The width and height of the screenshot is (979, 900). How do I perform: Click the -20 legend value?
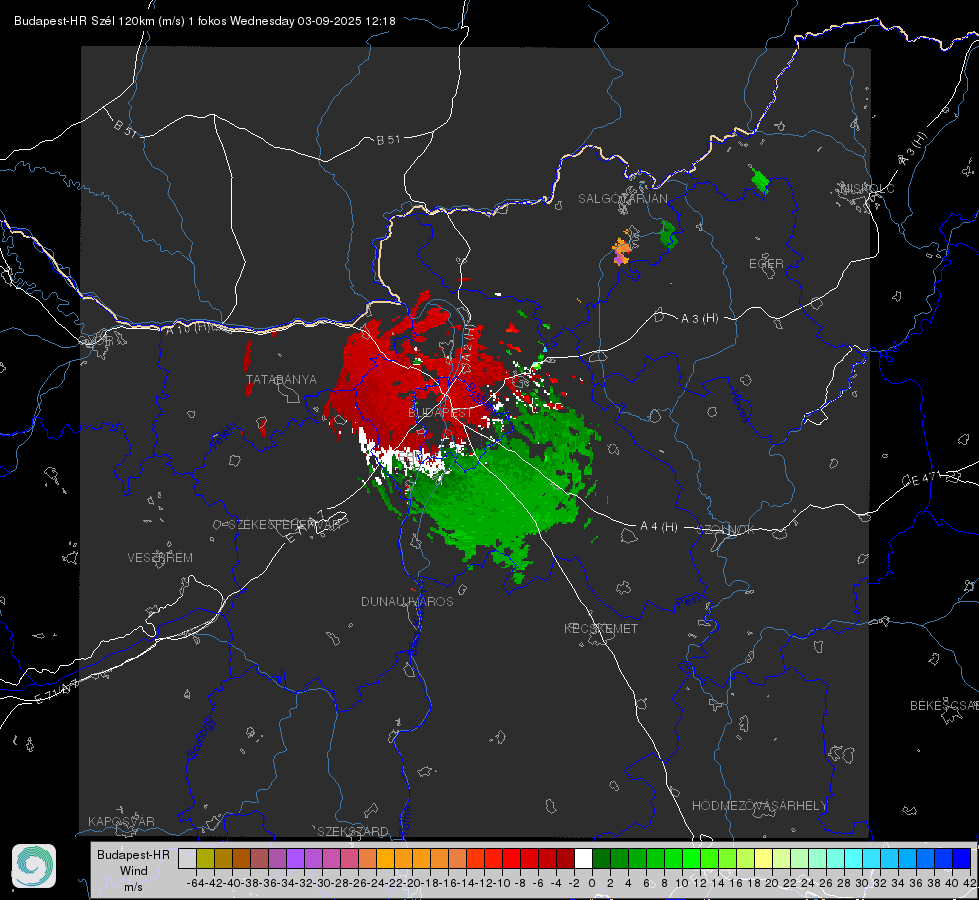[x=411, y=883]
